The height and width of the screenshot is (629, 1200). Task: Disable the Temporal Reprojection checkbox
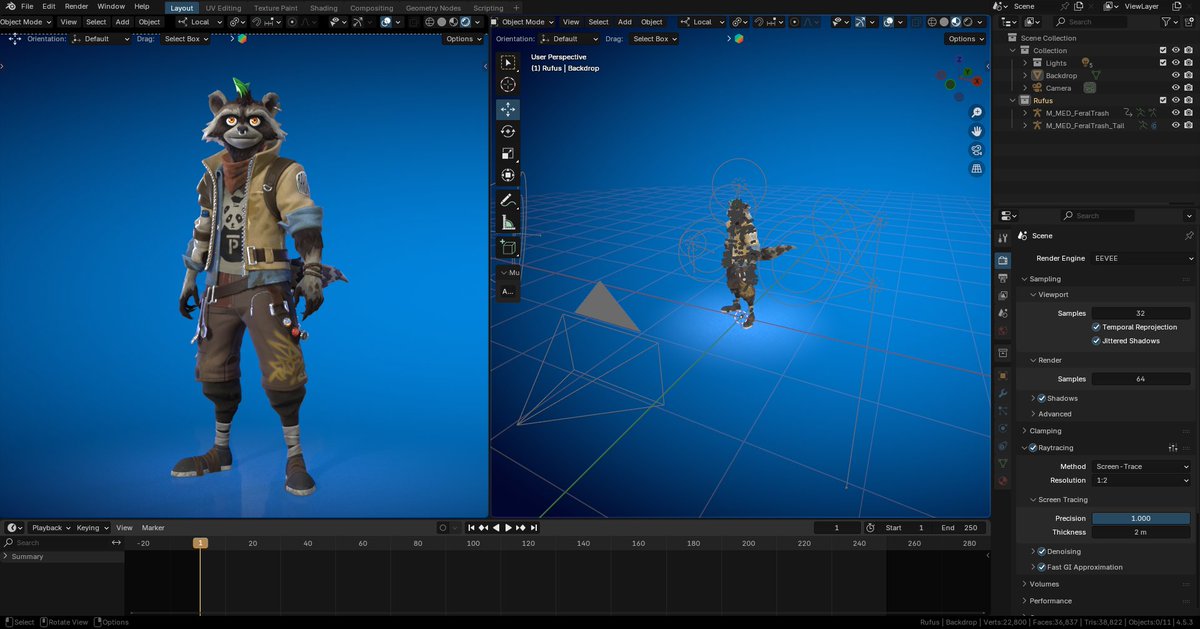click(1096, 327)
